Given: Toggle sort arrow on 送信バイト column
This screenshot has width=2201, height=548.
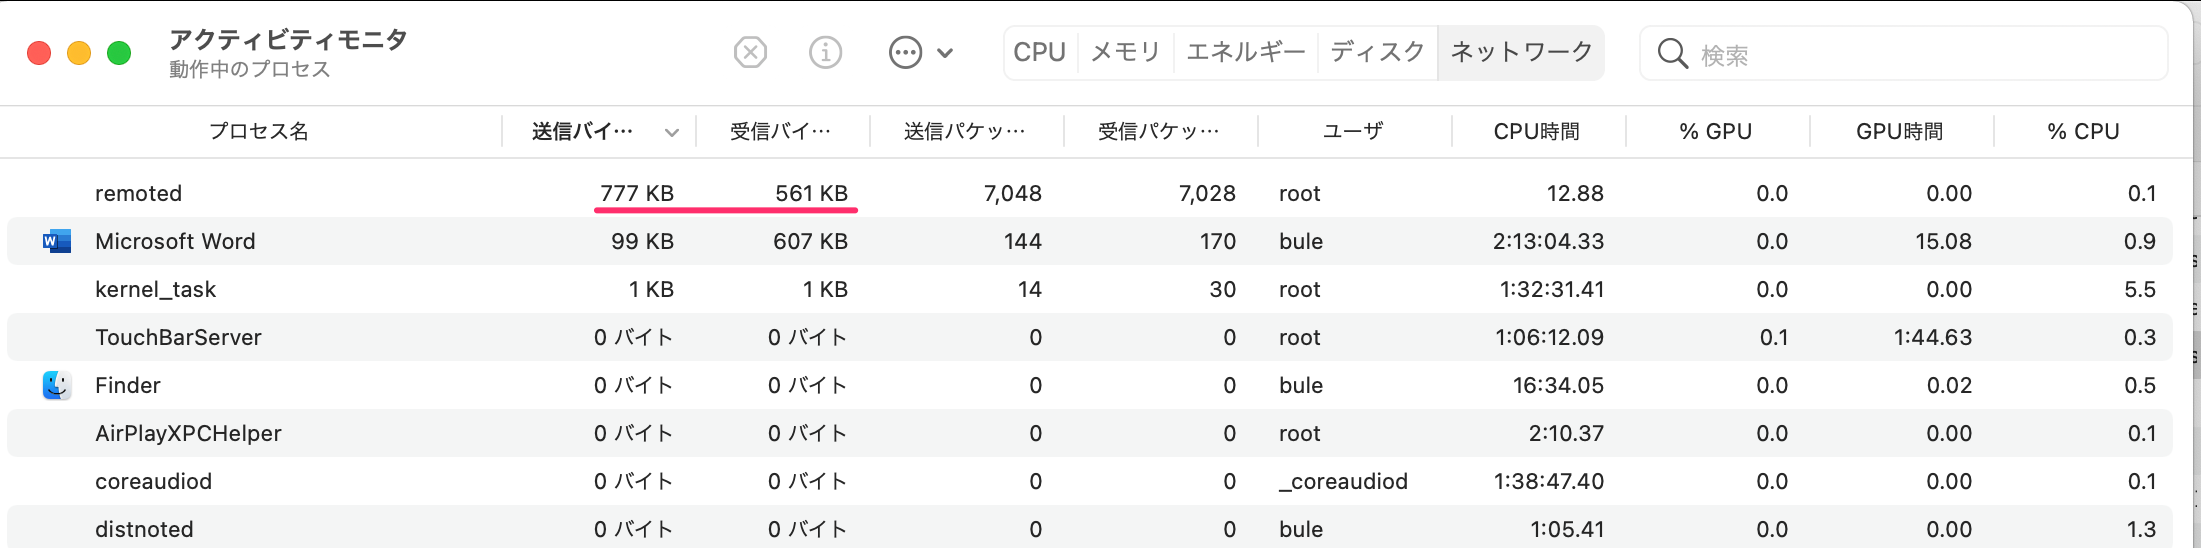Looking at the screenshot, I should click(672, 132).
